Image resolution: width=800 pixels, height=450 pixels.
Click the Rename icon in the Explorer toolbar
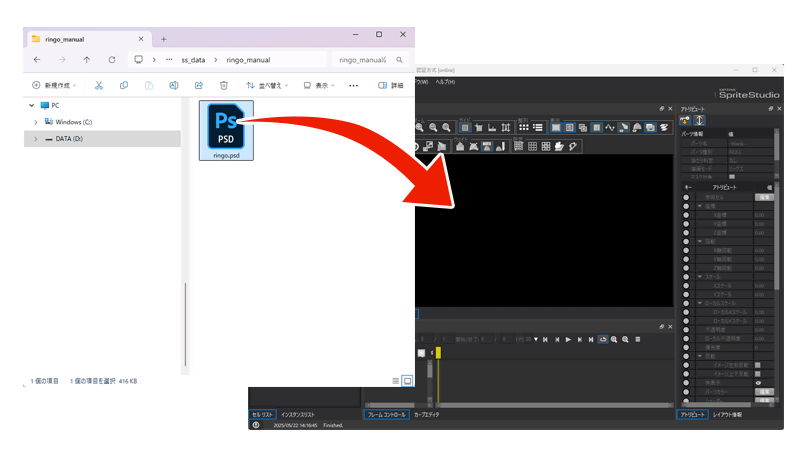pos(174,85)
